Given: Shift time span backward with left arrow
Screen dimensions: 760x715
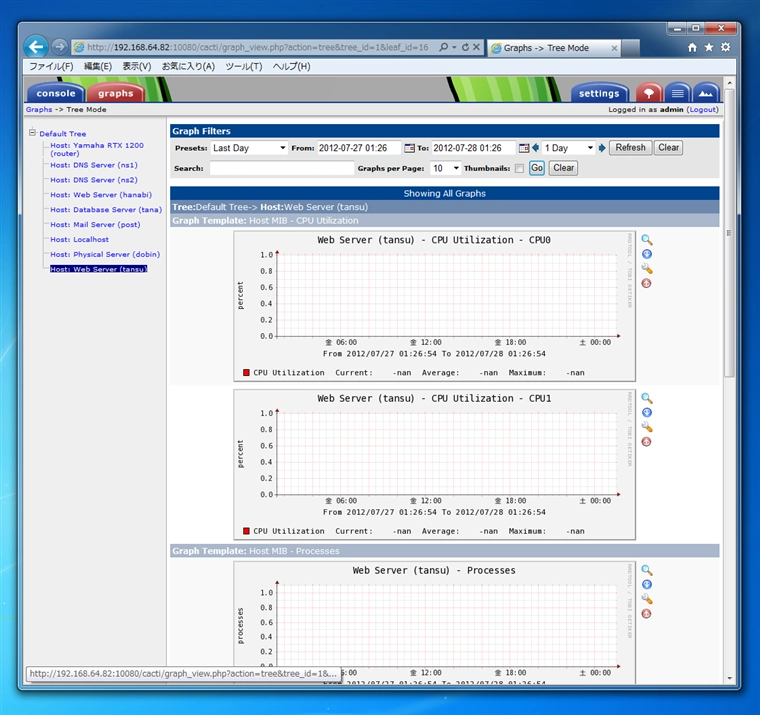Looking at the screenshot, I should [536, 148].
